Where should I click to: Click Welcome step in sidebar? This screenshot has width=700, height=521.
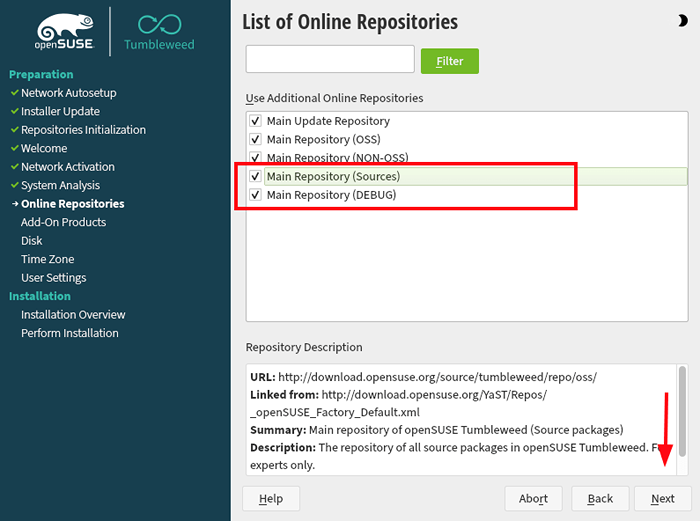click(x=44, y=148)
